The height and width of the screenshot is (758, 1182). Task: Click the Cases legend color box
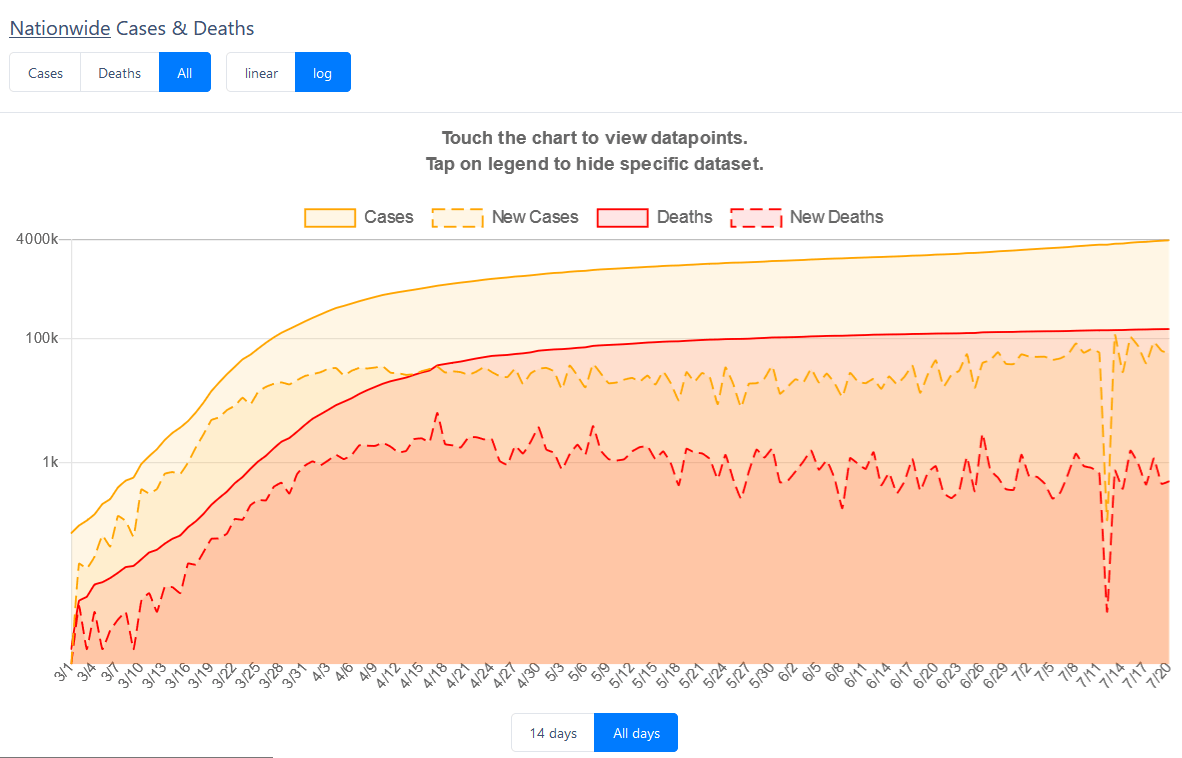click(x=330, y=218)
